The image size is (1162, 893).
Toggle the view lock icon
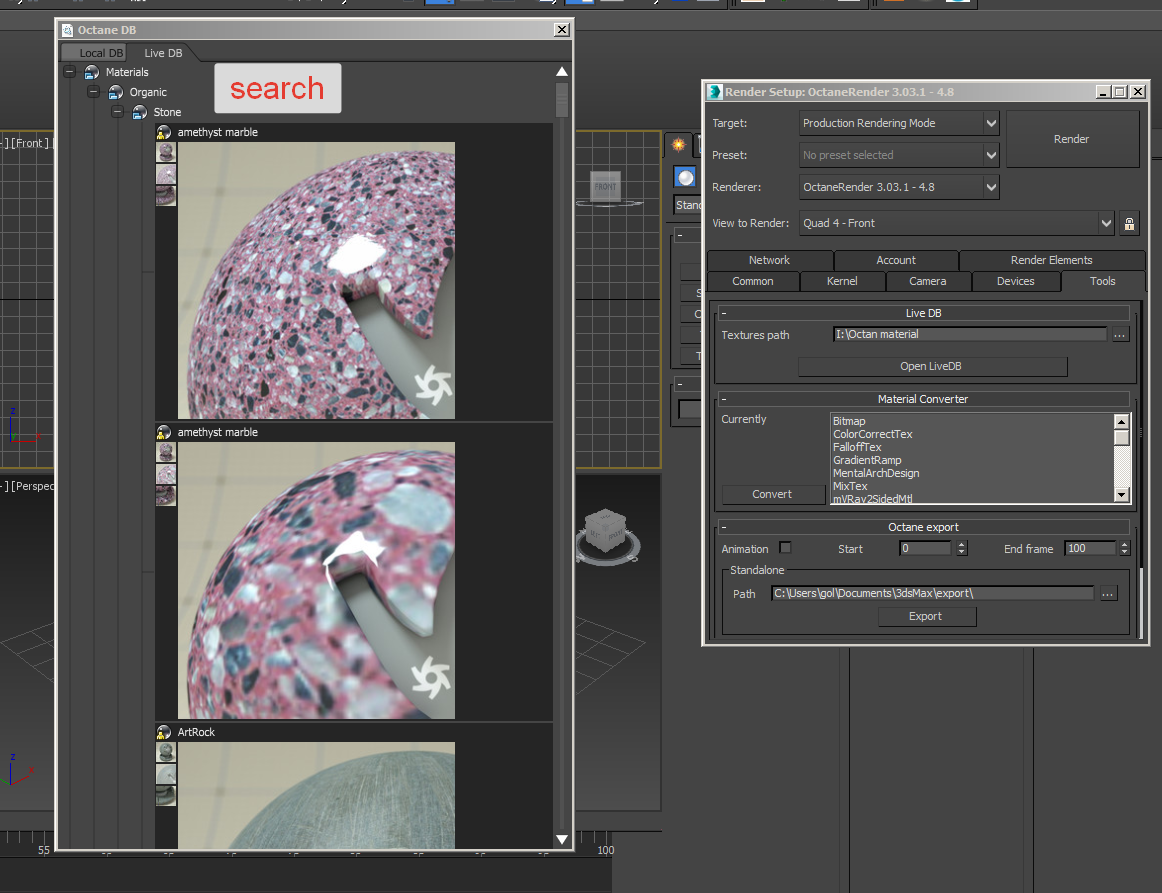1129,224
